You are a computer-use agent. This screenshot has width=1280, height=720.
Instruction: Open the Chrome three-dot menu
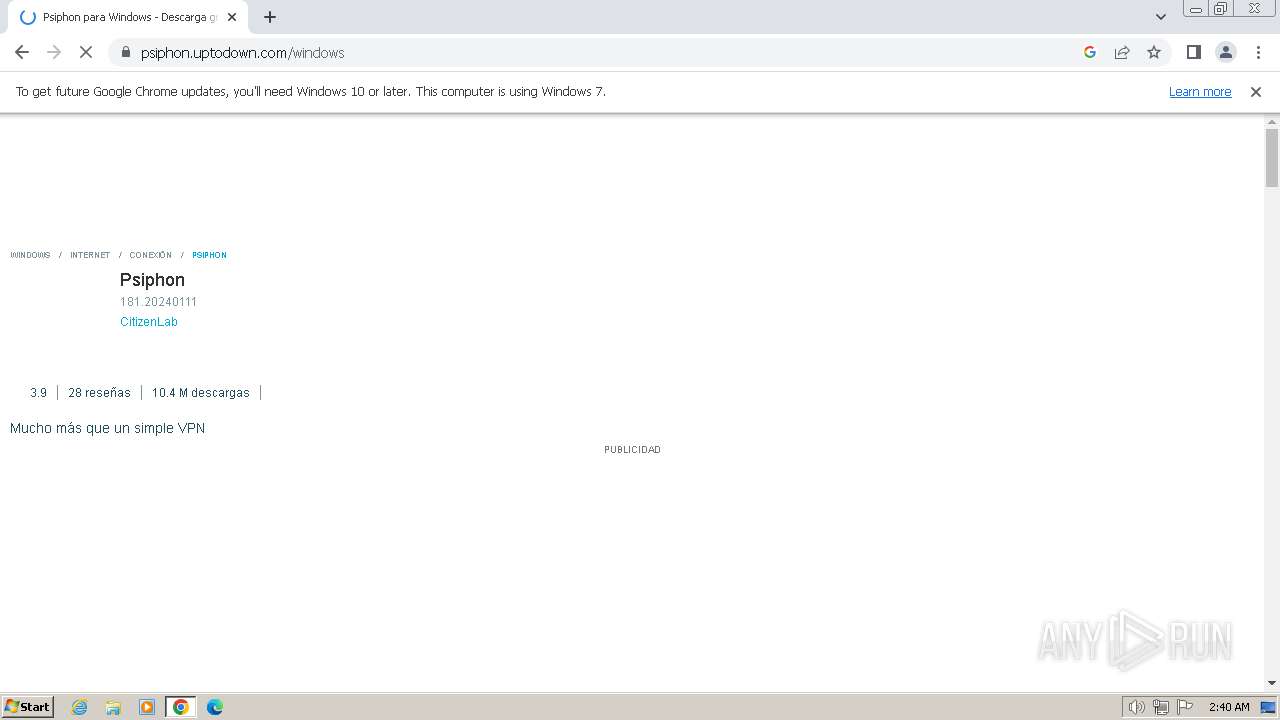click(1258, 52)
